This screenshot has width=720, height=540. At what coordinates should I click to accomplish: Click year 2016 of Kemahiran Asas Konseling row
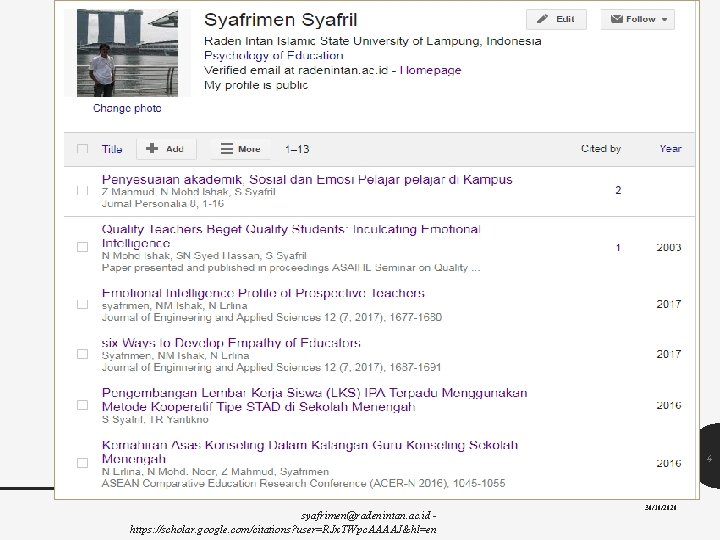coord(669,463)
